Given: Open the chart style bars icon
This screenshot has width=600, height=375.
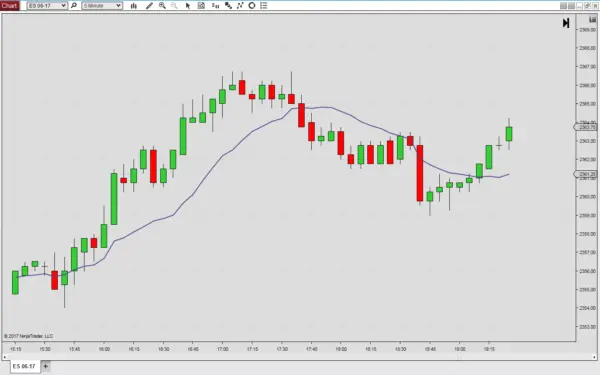Looking at the screenshot, I should coord(134,6).
